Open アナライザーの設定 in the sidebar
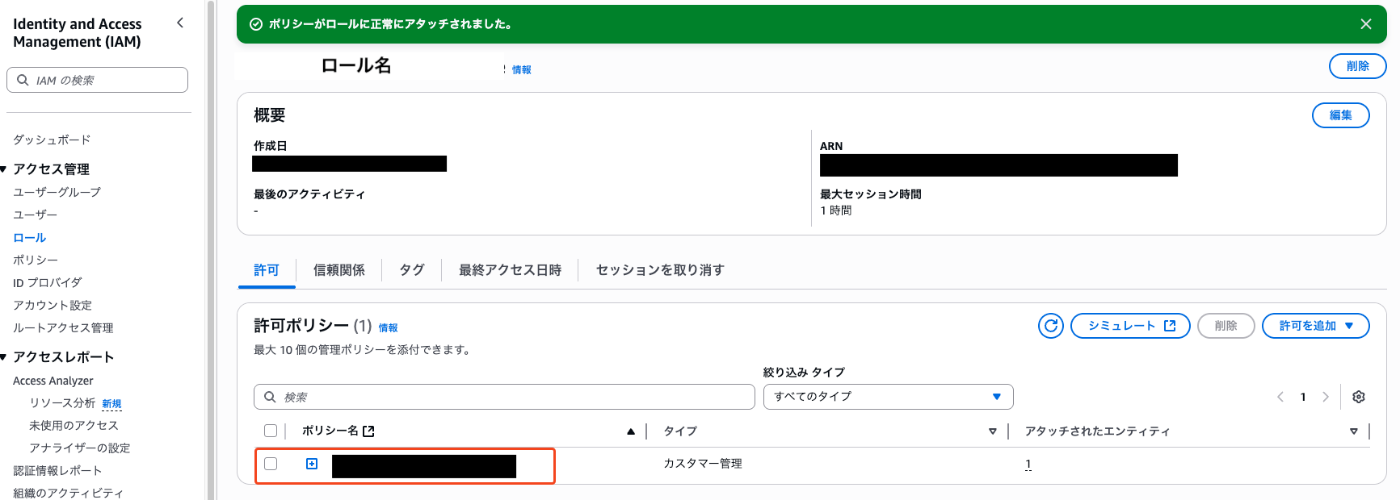Viewport: 1400px width, 500px height. point(80,448)
